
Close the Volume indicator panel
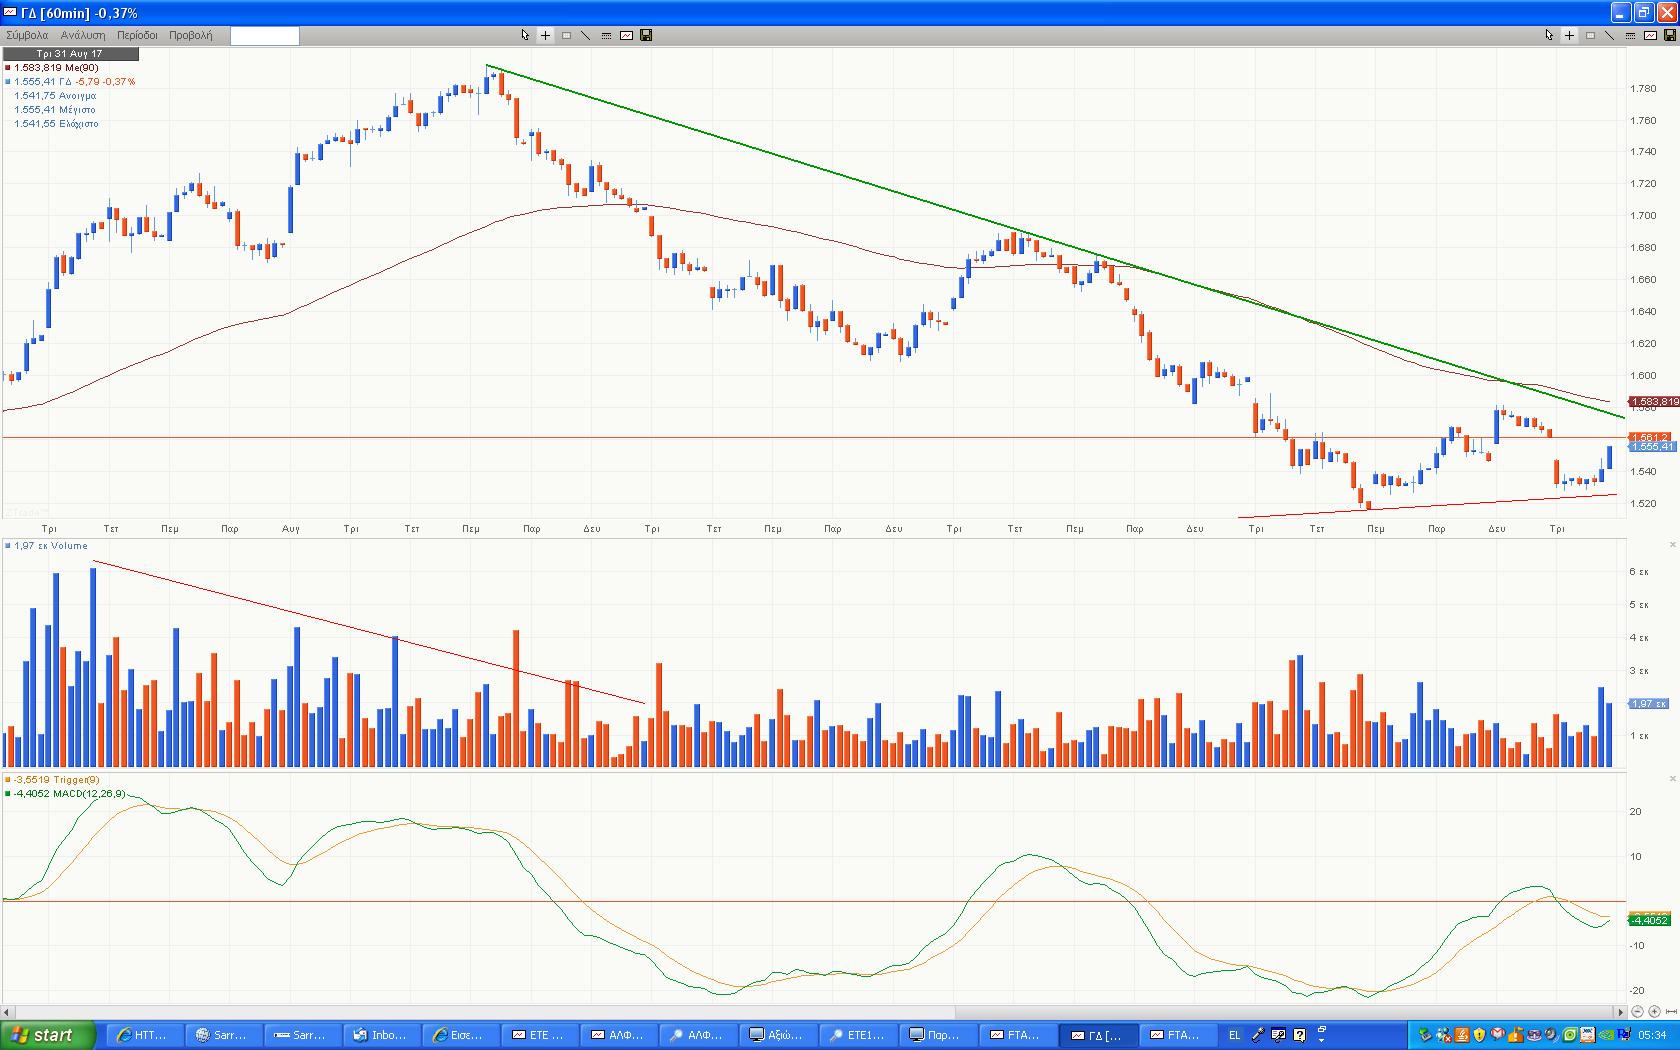(1672, 545)
